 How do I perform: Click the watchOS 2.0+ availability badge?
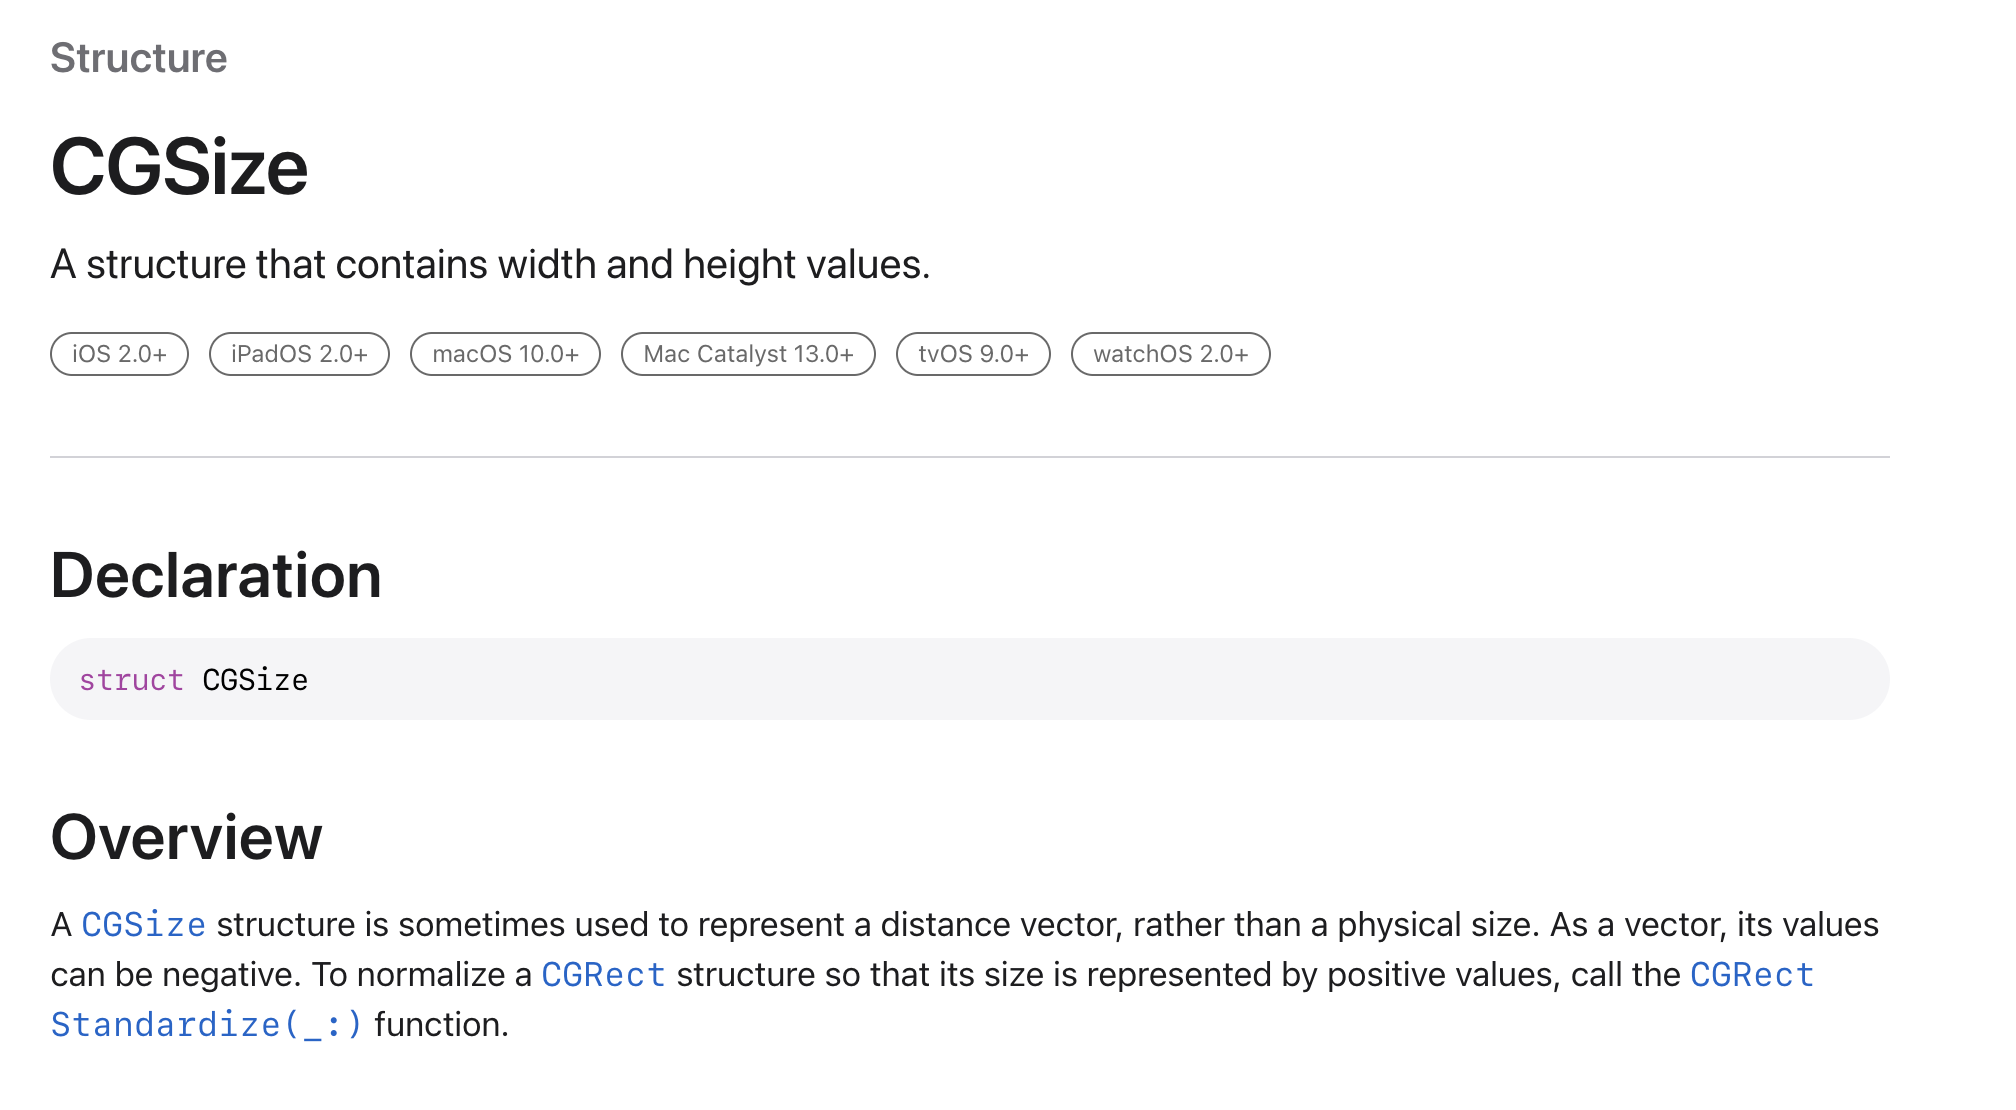click(x=1170, y=354)
